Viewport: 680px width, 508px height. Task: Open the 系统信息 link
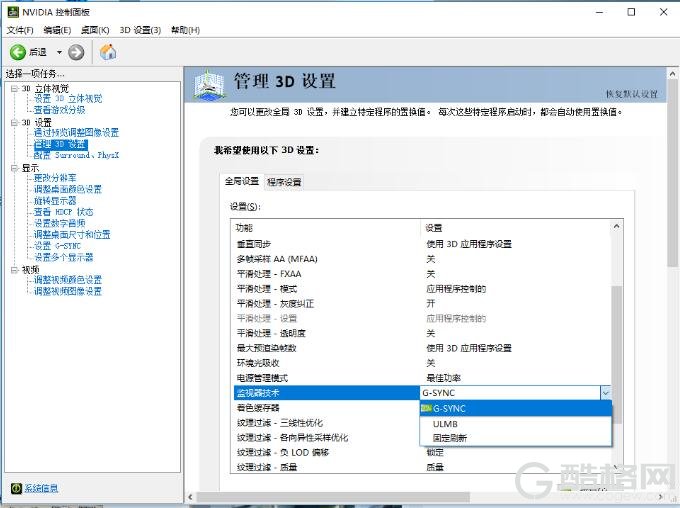(x=41, y=488)
